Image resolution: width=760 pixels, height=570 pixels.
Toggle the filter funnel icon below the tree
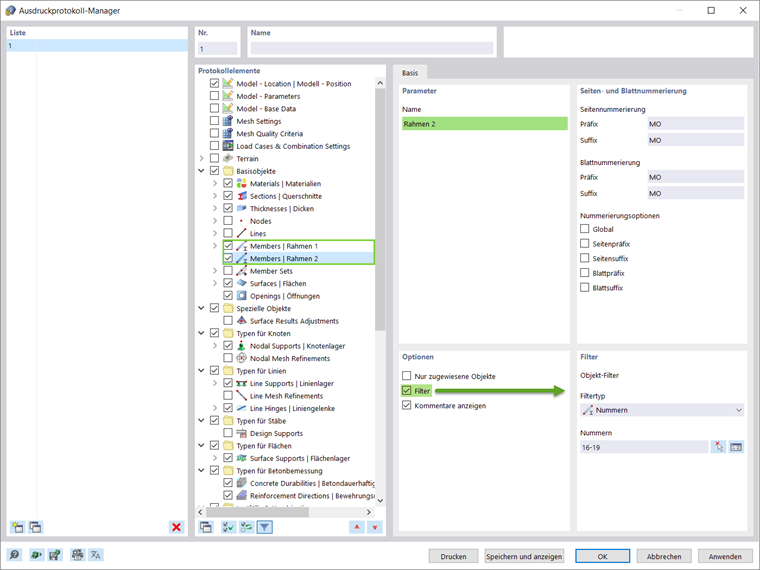(265, 527)
